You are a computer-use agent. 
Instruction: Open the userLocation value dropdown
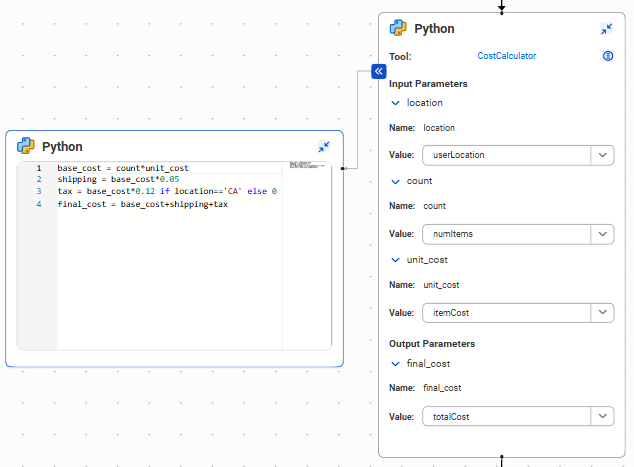602,155
